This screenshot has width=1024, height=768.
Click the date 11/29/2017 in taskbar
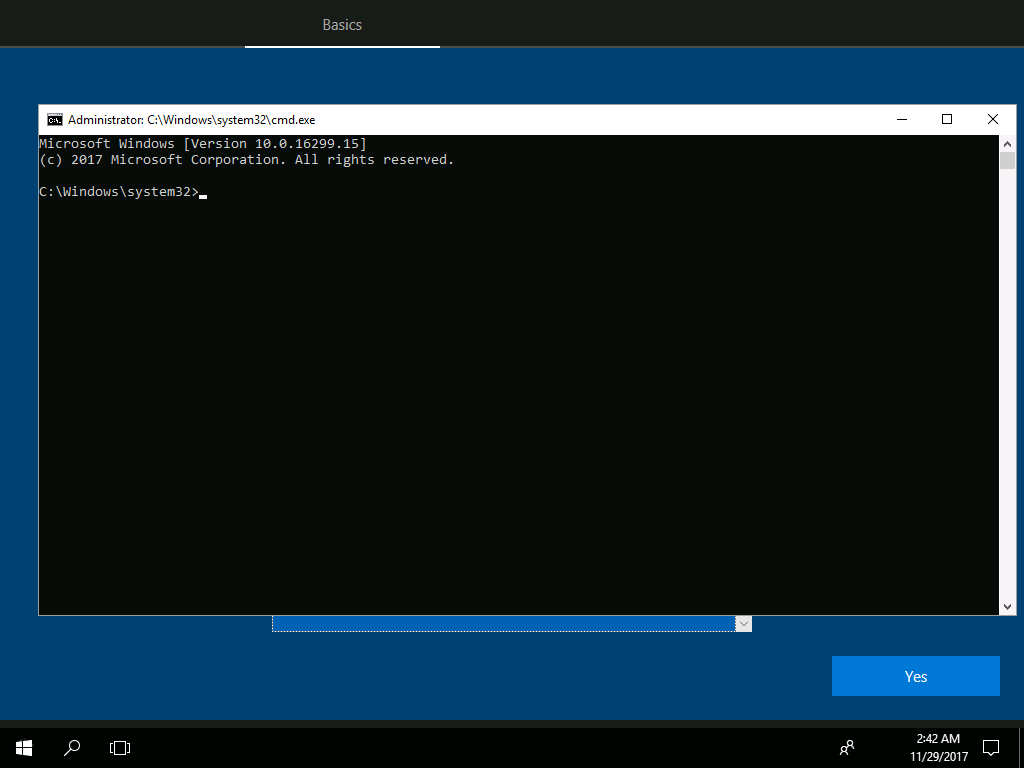point(938,757)
